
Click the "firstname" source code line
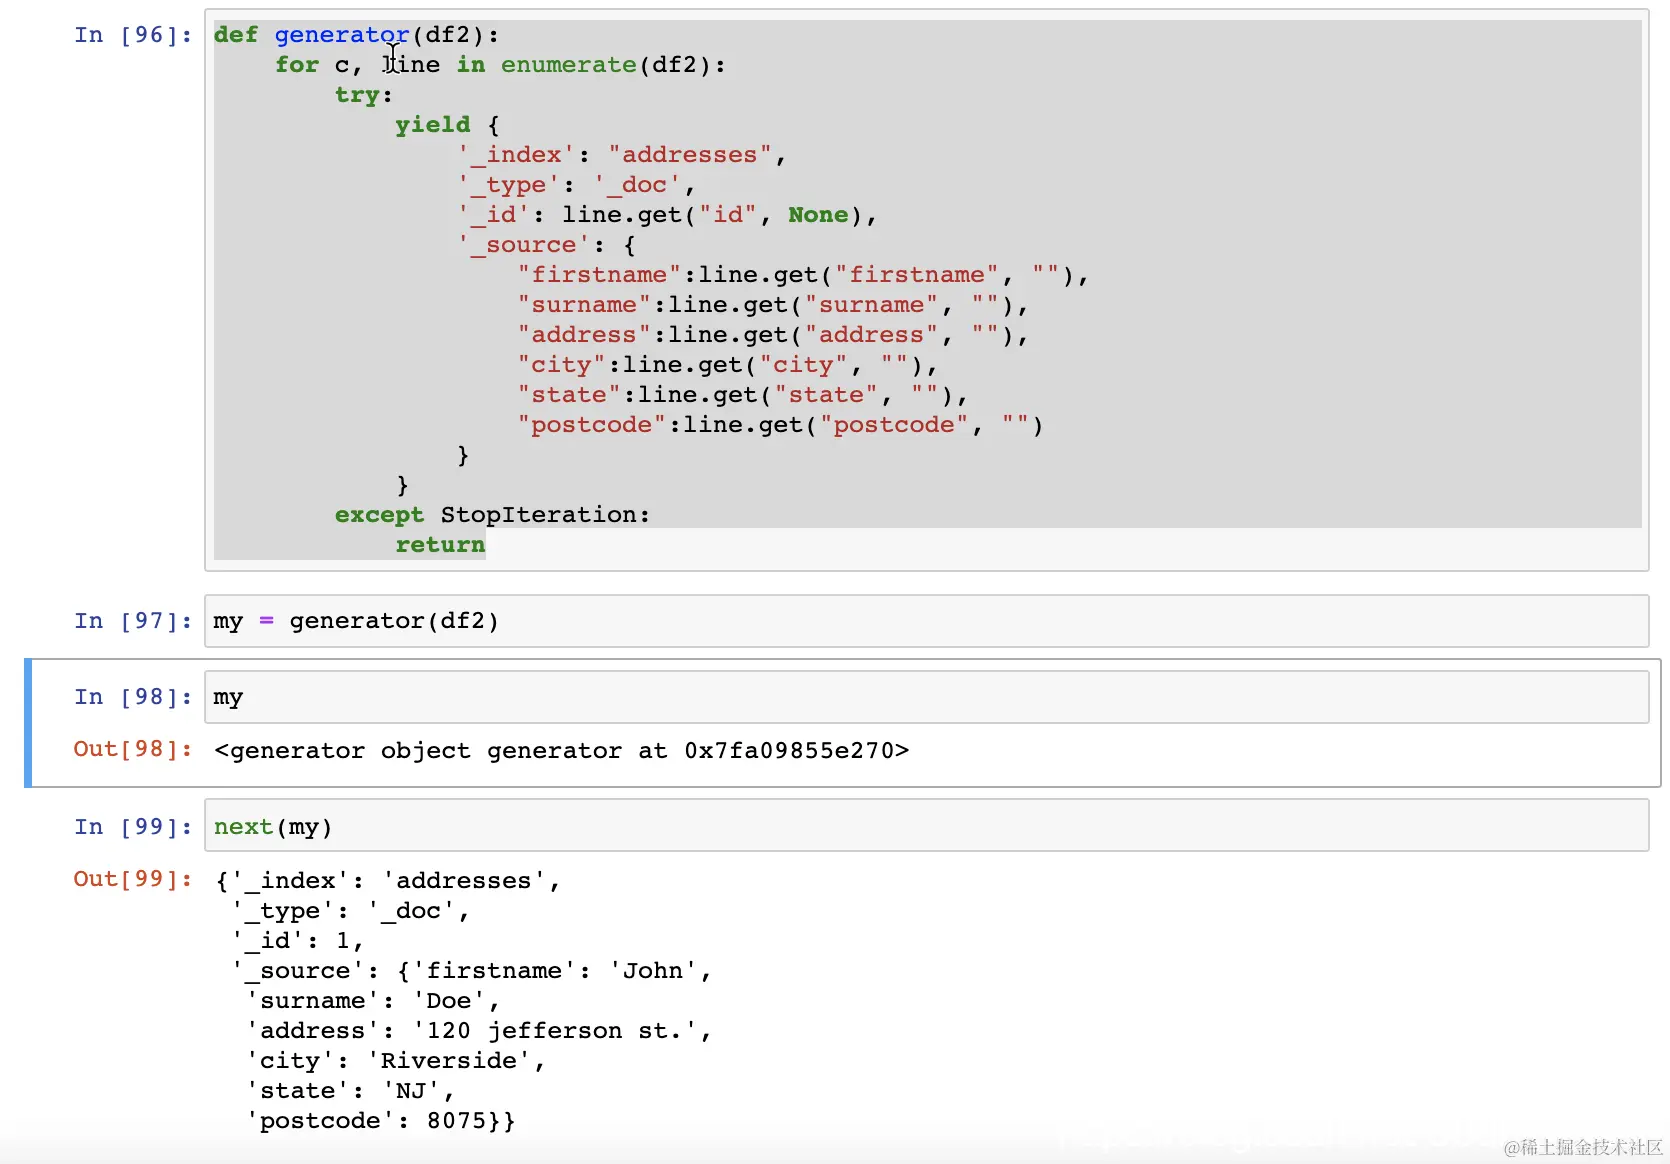tap(803, 275)
